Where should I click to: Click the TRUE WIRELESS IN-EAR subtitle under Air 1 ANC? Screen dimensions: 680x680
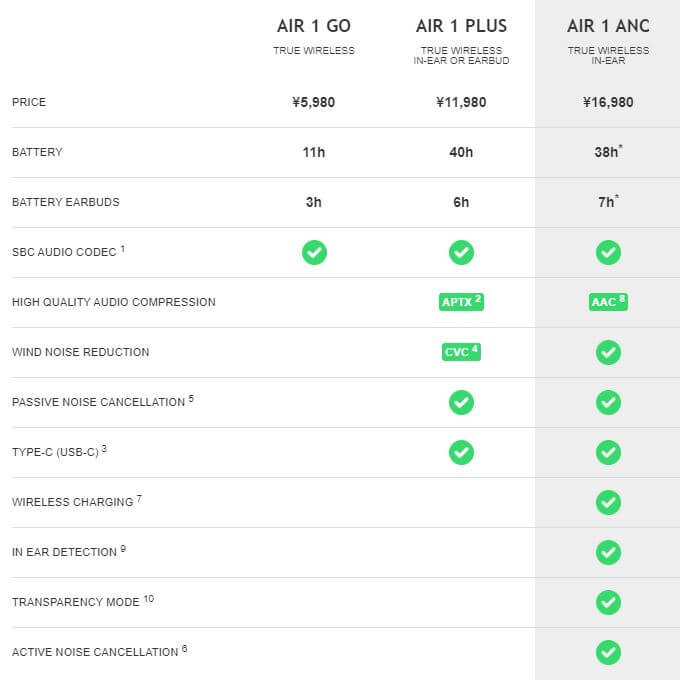pos(608,56)
